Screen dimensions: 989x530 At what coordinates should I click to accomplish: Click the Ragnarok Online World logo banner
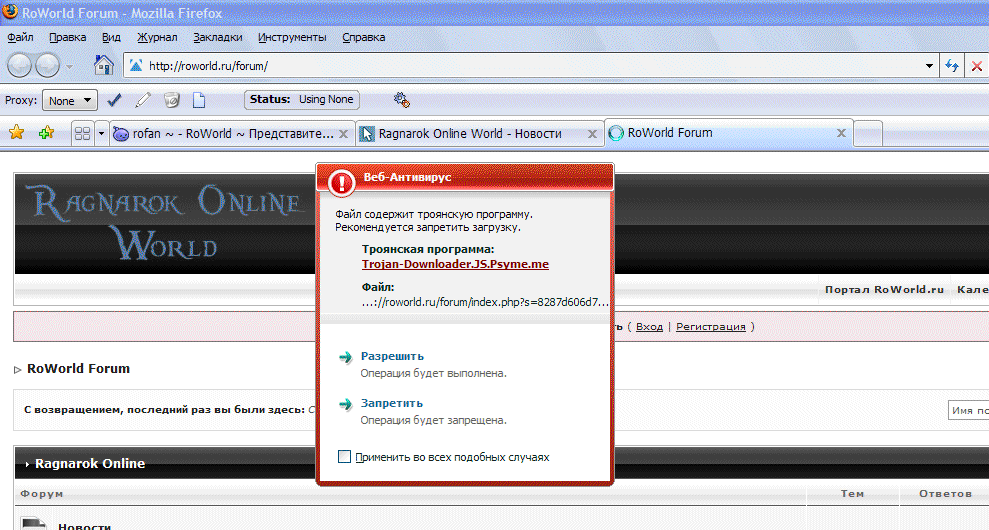click(165, 223)
